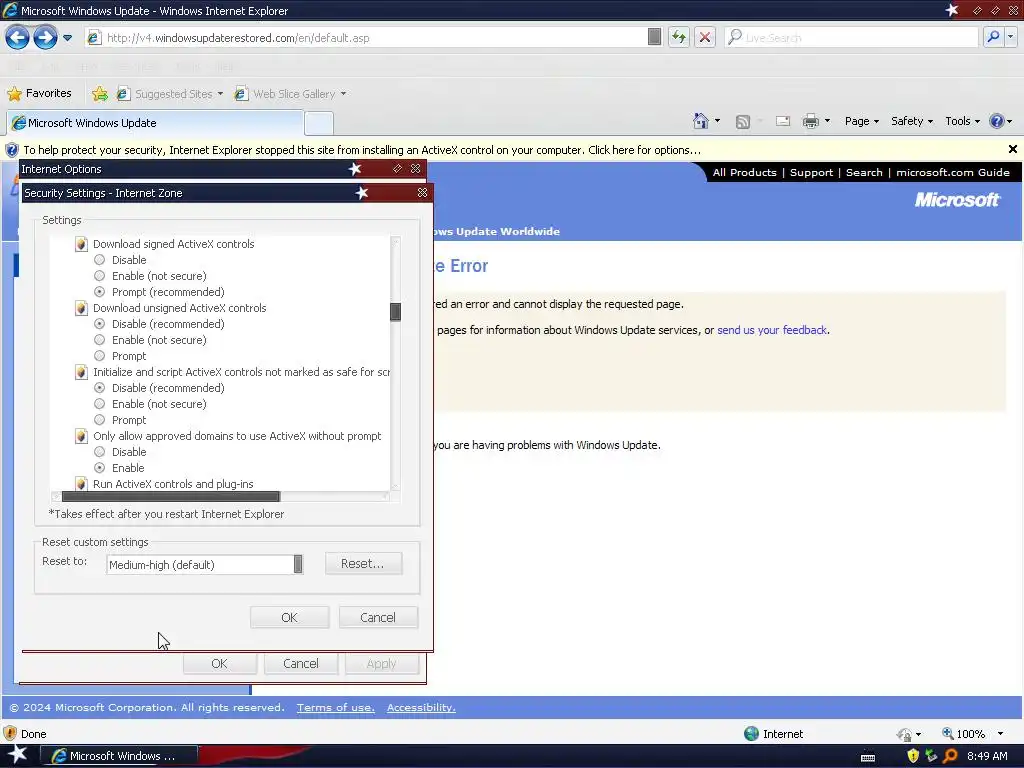Open the zoom level 100% dropdown
This screenshot has width=1024, height=768.
click(1000, 734)
